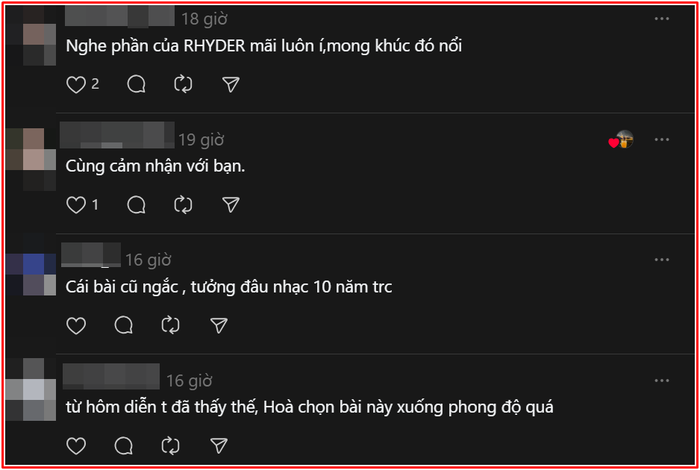Open more options for 'nhạc 10 năm trc' comment
700x470 pixels.
pyautogui.click(x=662, y=260)
